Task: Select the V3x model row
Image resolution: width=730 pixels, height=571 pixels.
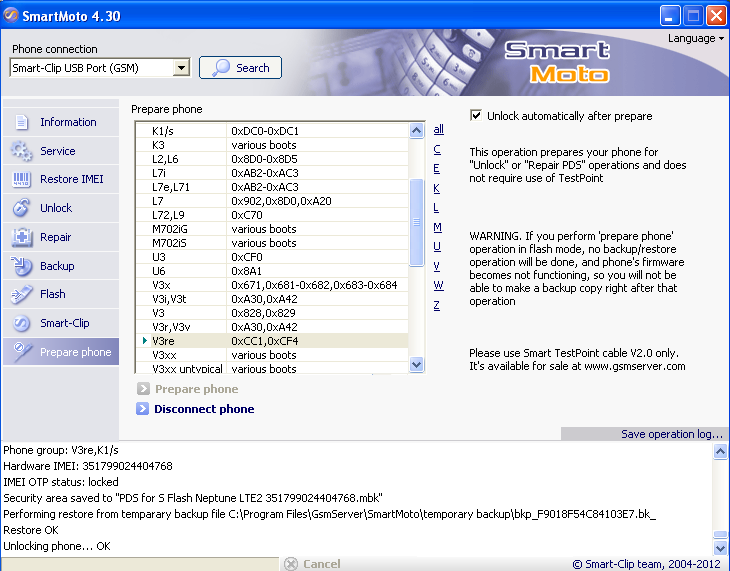Action: click(x=272, y=285)
